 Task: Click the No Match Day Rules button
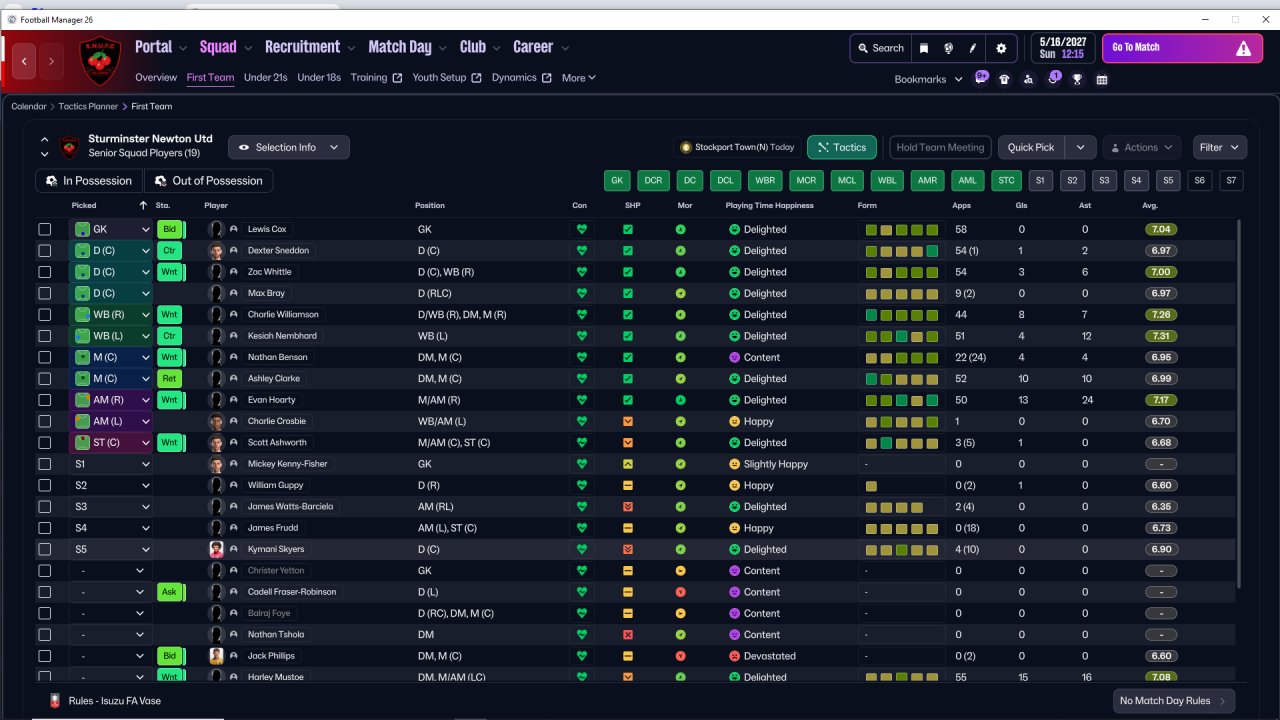click(x=1174, y=701)
